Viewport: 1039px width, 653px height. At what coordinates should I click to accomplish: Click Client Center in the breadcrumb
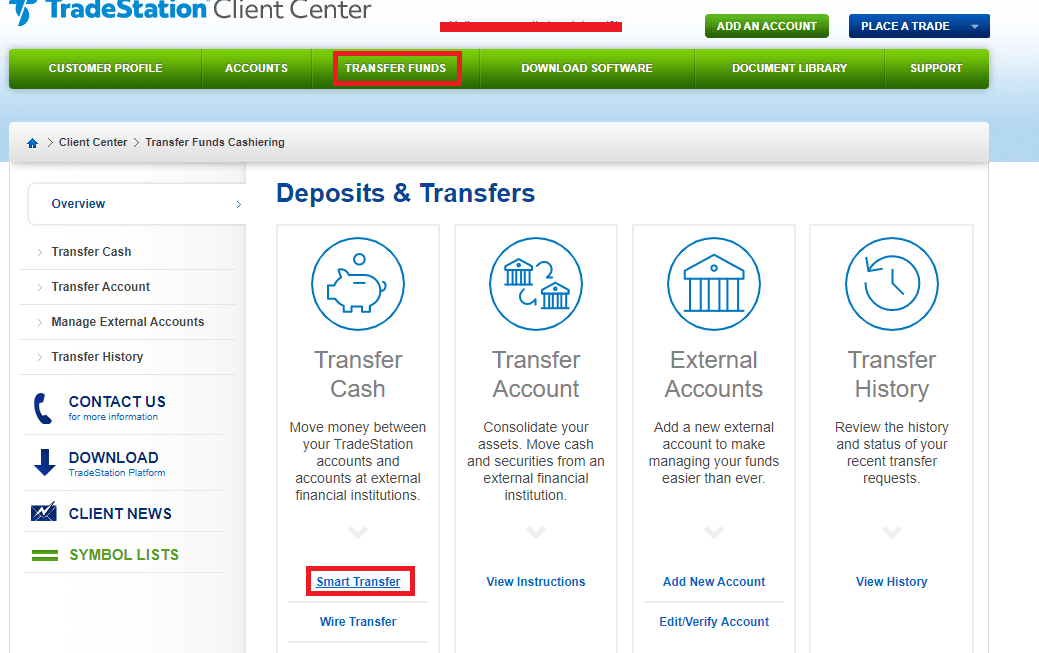click(93, 143)
